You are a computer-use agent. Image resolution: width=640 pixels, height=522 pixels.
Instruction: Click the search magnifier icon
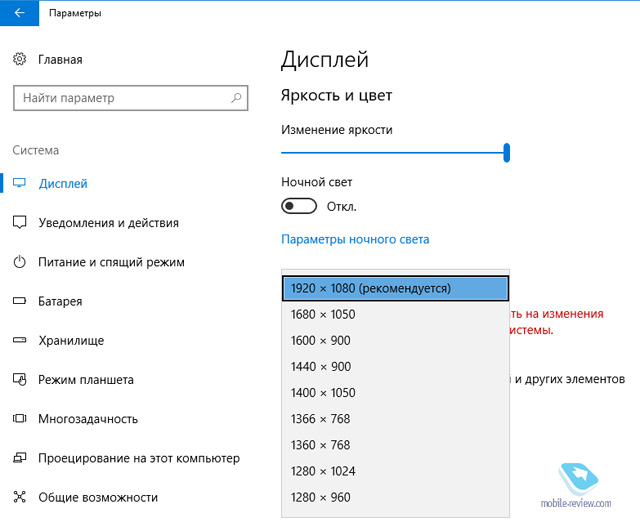[236, 98]
